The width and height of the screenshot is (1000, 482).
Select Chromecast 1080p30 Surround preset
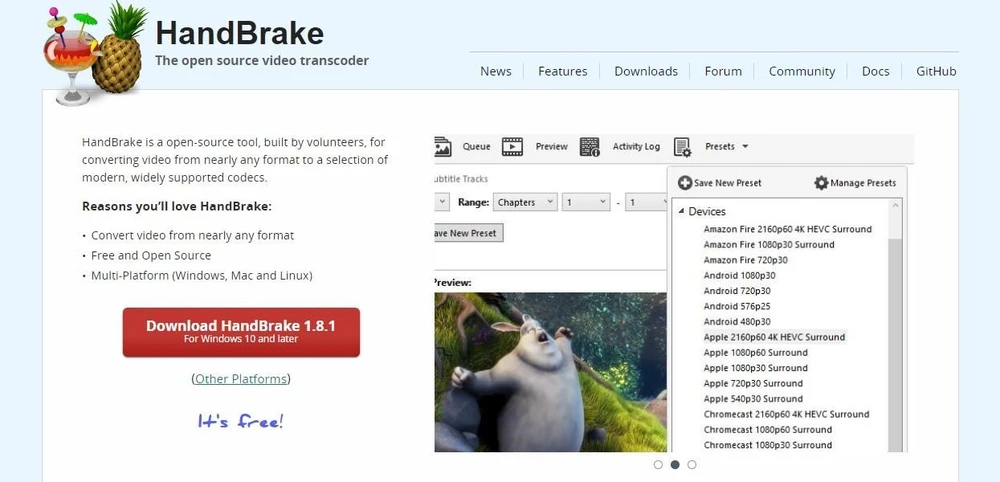tap(768, 445)
